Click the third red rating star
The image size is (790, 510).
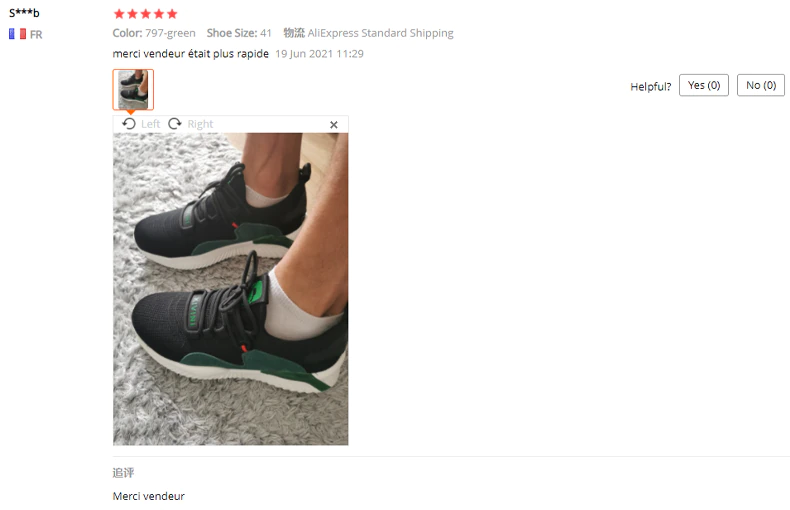[146, 14]
